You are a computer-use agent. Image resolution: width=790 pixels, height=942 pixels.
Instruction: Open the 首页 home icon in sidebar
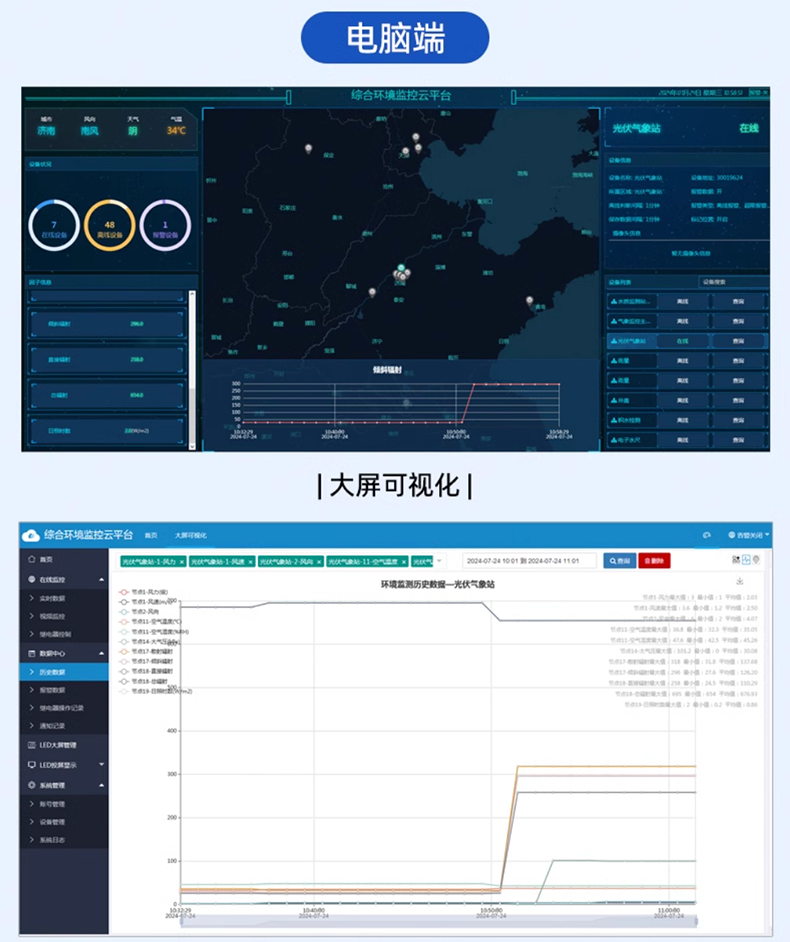click(31, 559)
